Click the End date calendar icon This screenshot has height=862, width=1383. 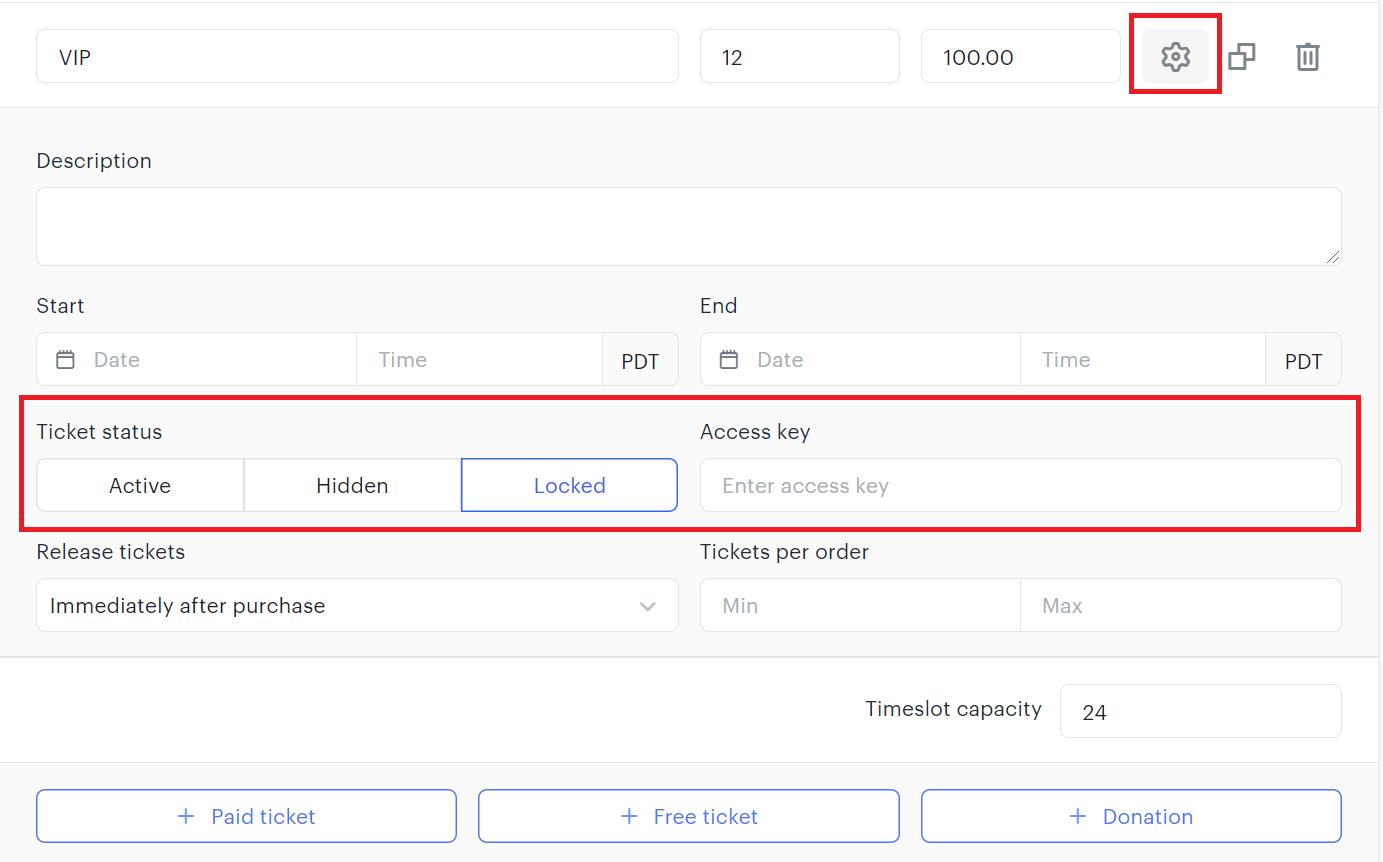tap(729, 360)
